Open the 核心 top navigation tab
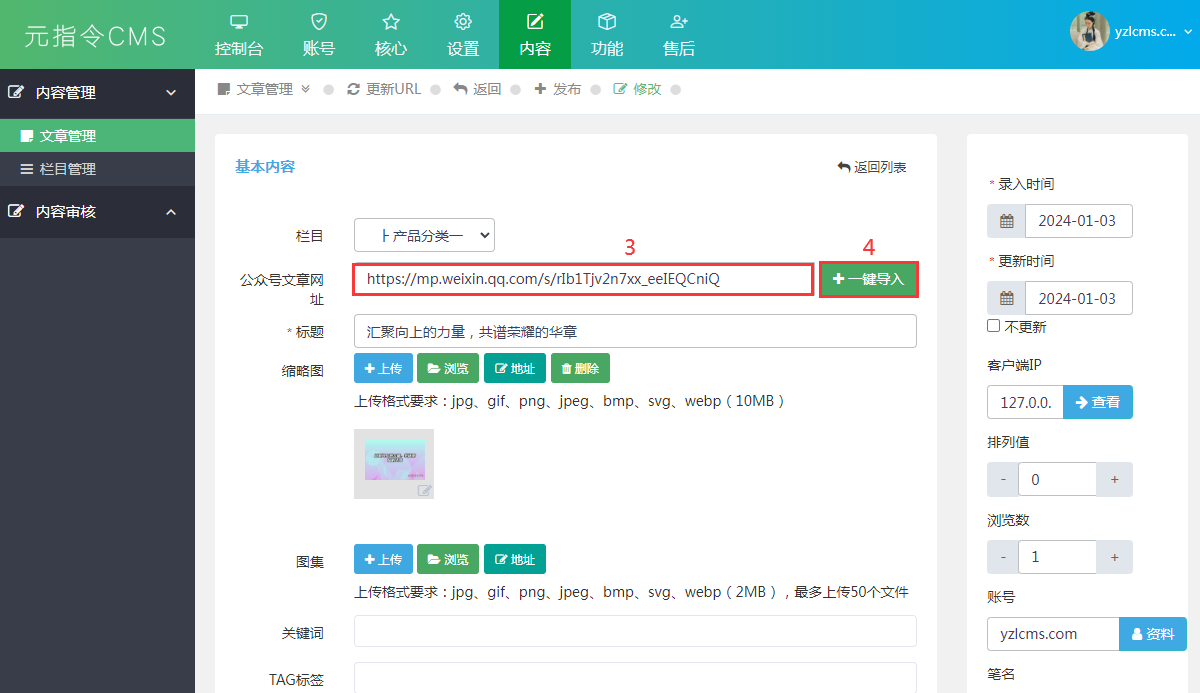The height and width of the screenshot is (693, 1200). click(391, 34)
